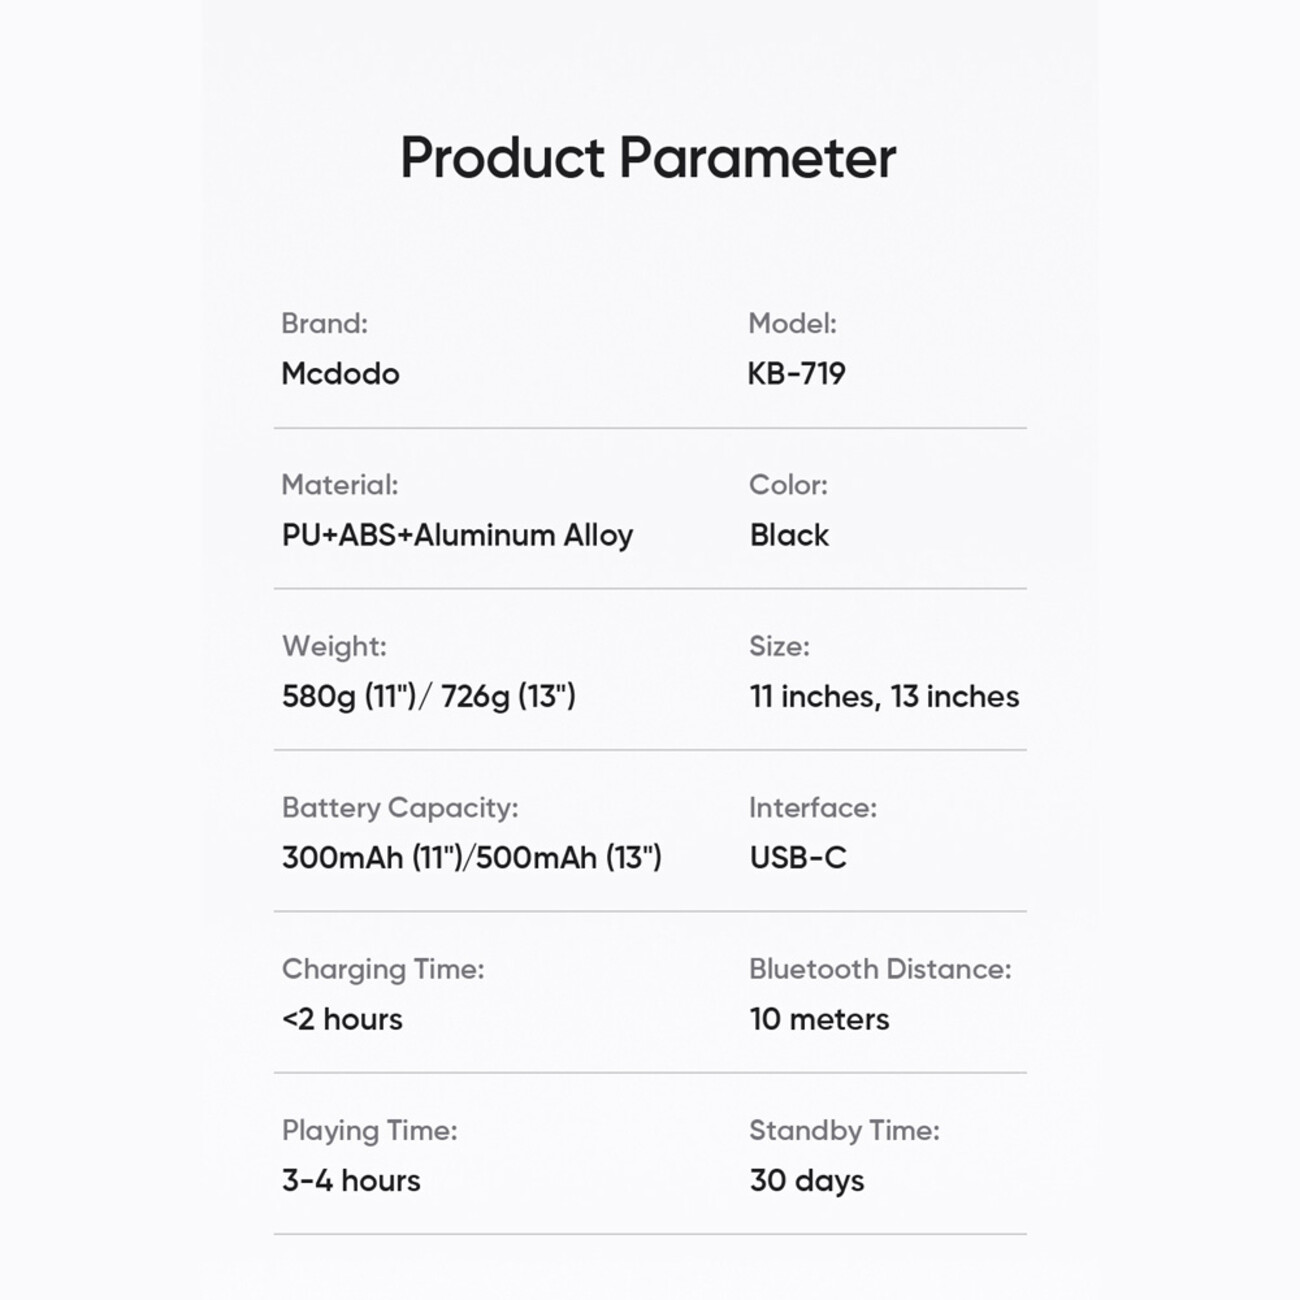The height and width of the screenshot is (1300, 1300).
Task: Click the Charging Time label
Action: [383, 968]
